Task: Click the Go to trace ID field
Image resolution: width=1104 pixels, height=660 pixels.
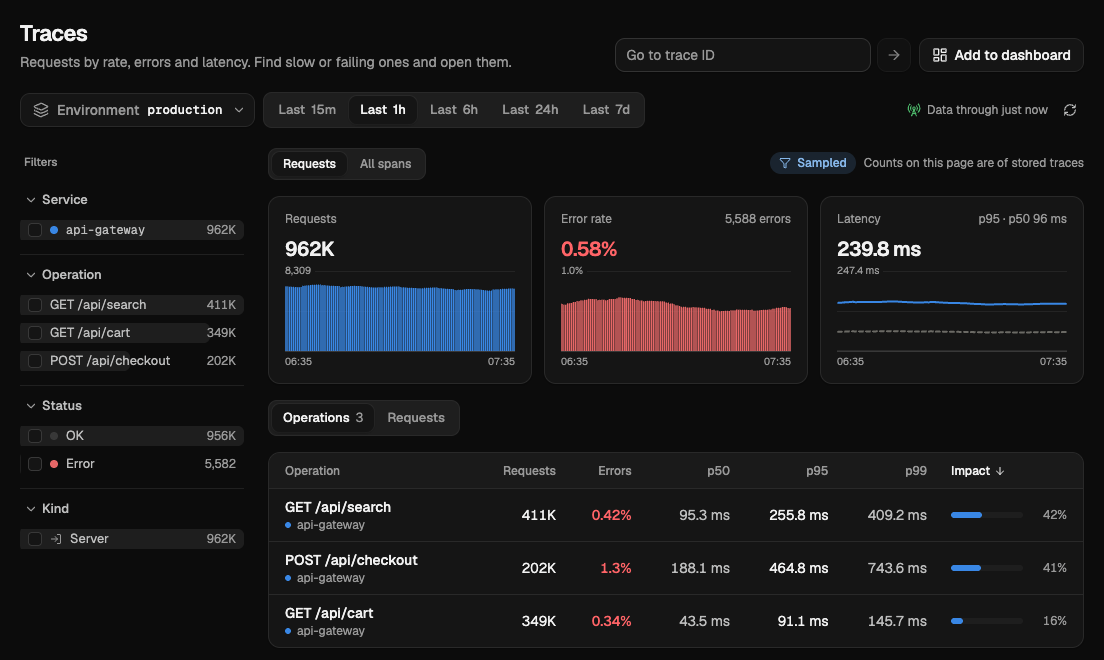Action: [x=743, y=55]
